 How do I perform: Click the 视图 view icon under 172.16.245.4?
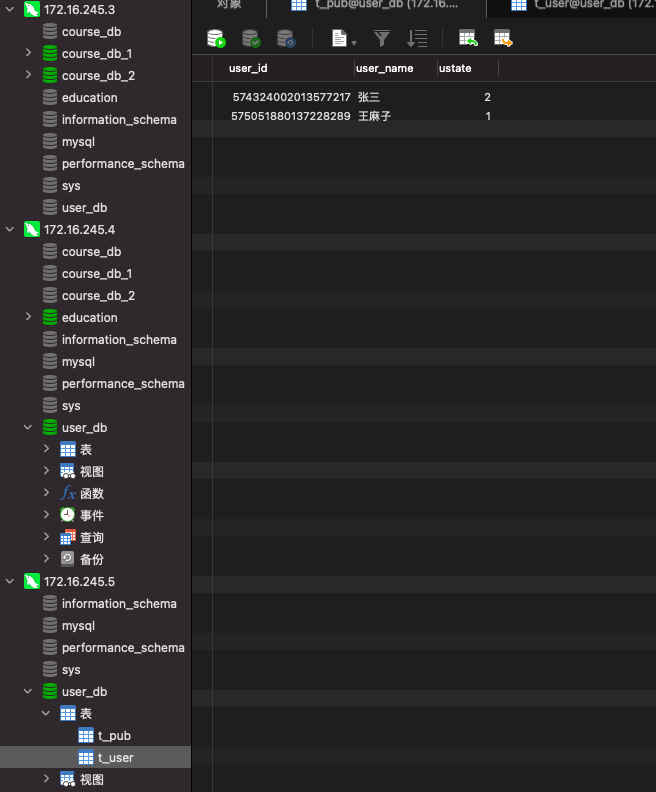pyautogui.click(x=68, y=471)
